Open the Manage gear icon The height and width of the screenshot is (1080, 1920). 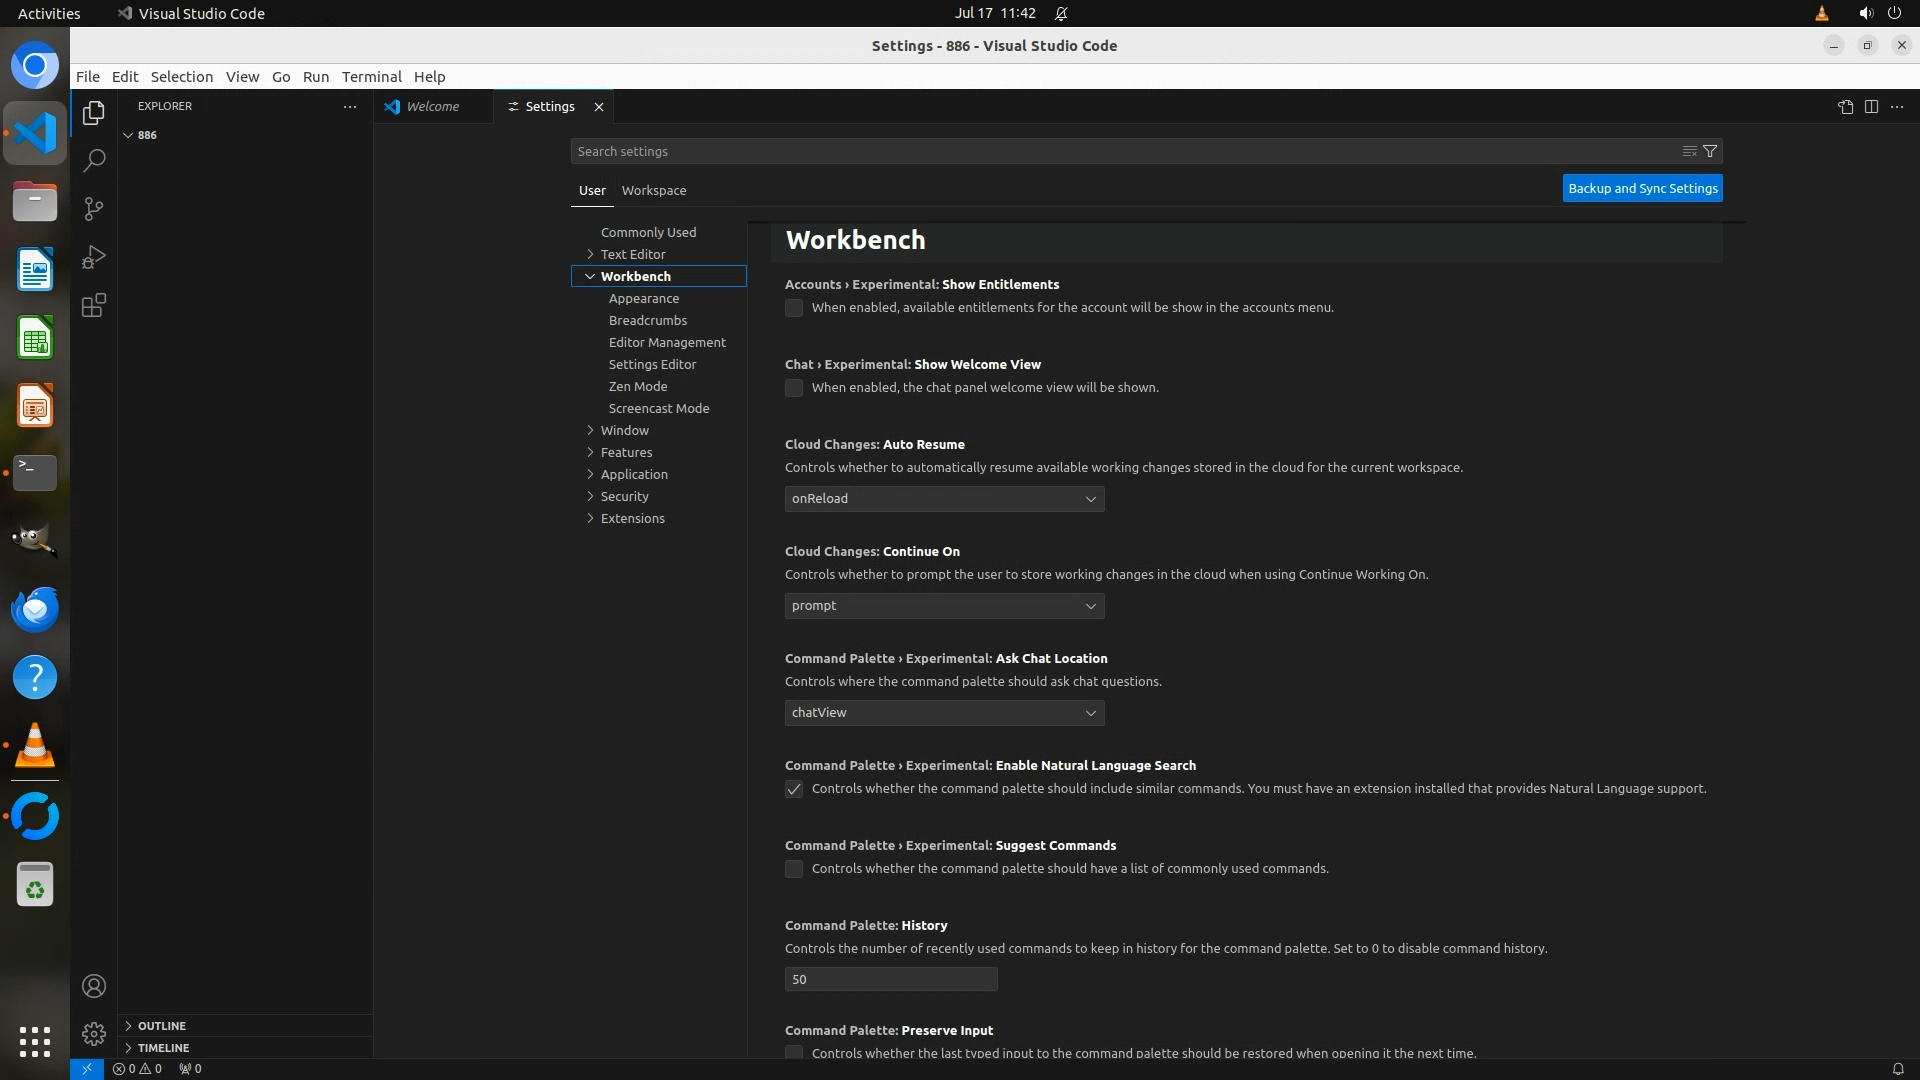94,1033
